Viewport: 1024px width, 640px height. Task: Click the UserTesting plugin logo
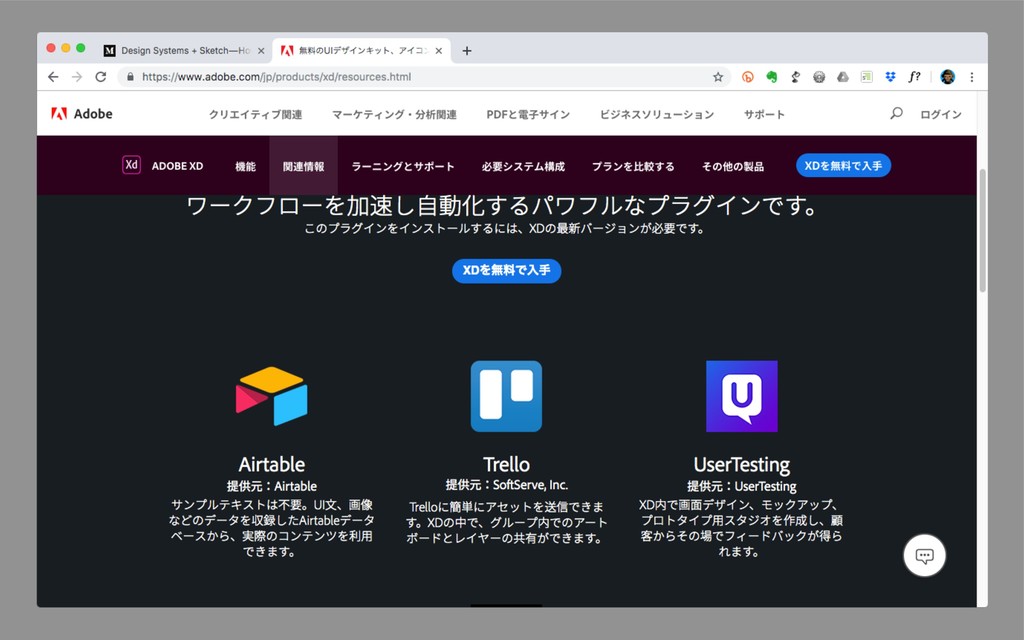point(742,396)
